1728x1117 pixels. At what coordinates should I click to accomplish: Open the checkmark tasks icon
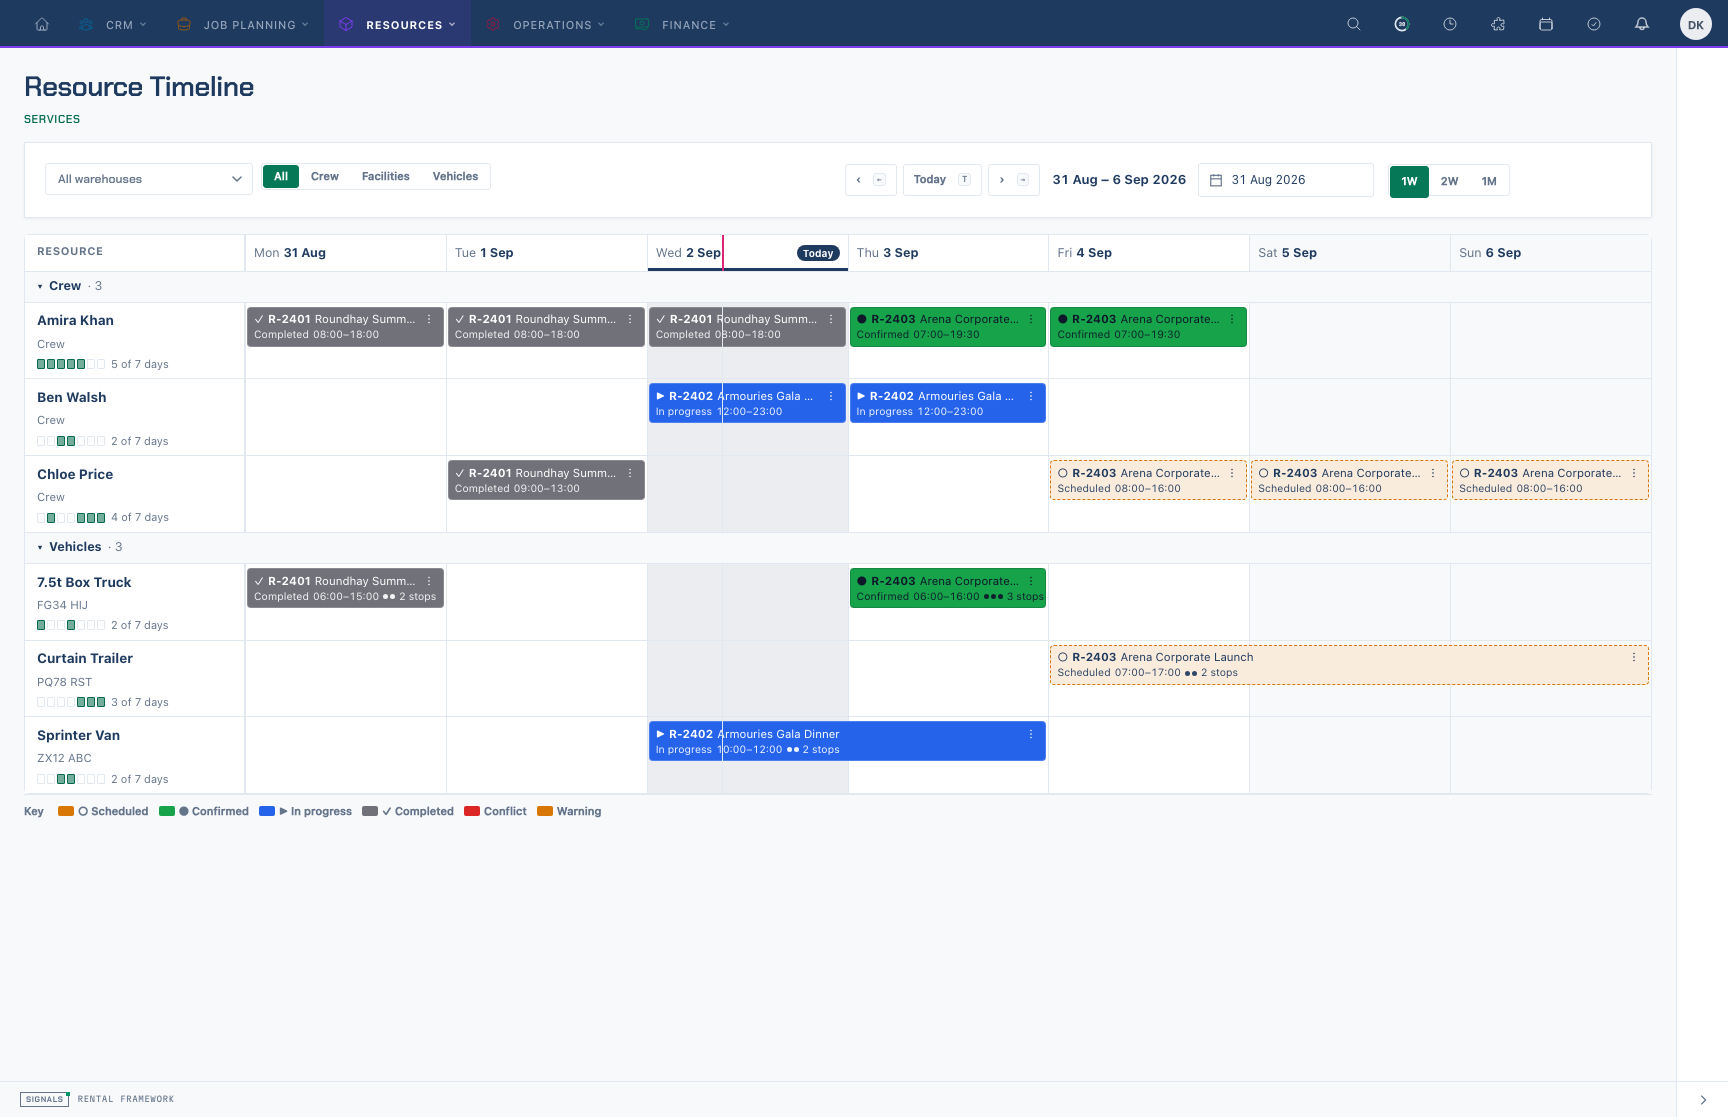(1594, 24)
